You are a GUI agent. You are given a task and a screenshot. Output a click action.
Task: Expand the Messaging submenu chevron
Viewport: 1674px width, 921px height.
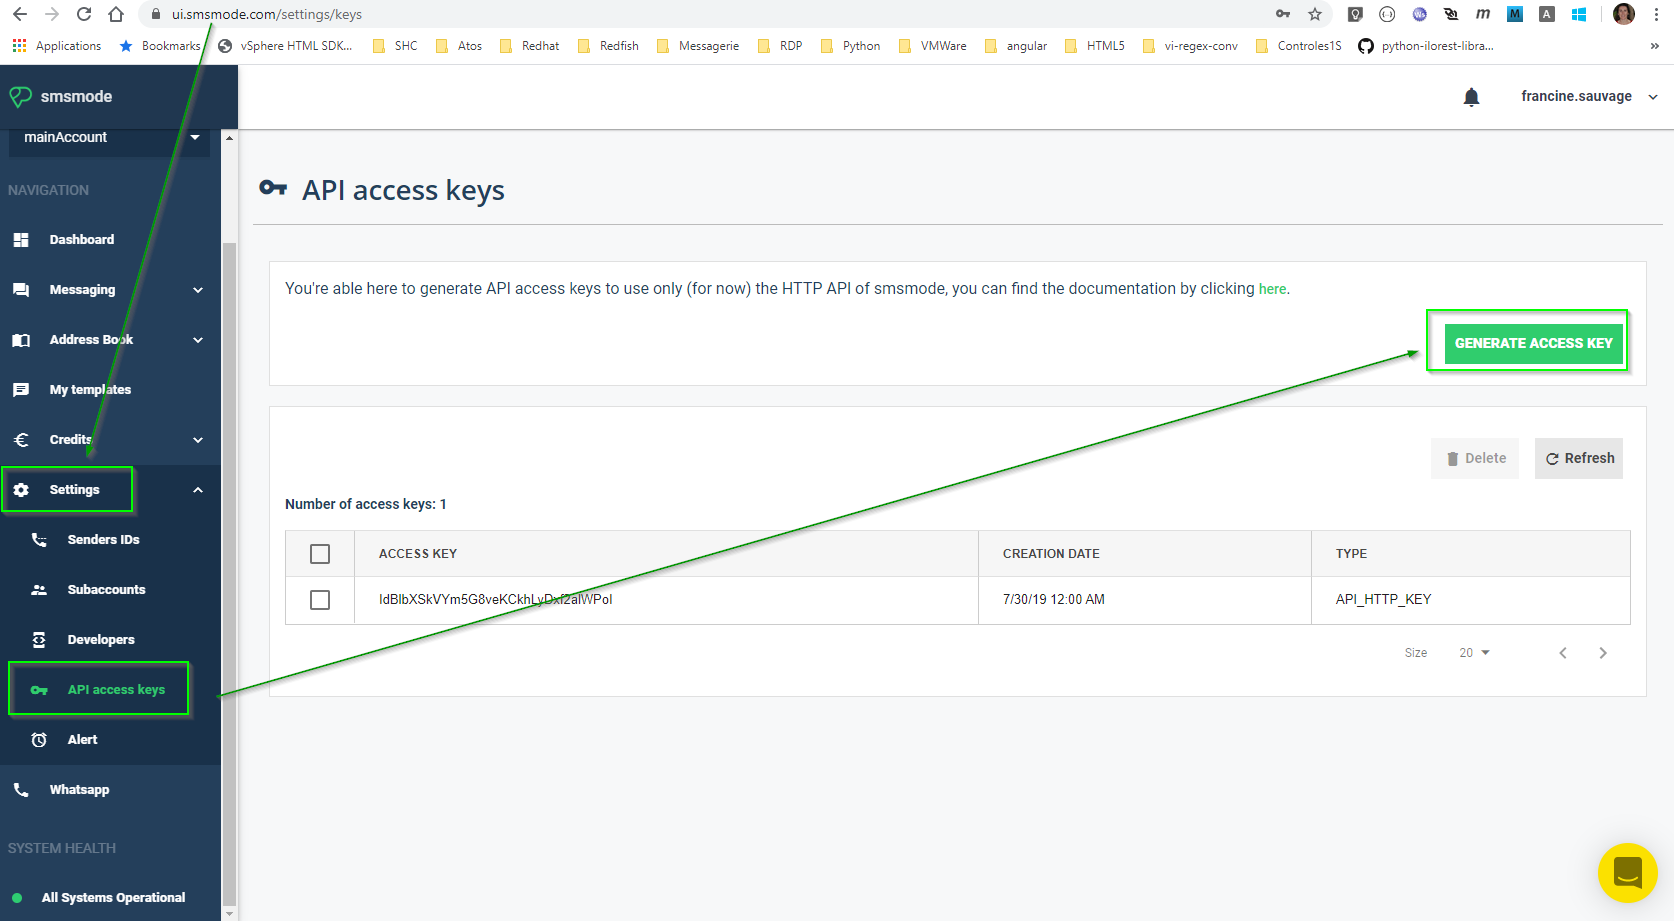[198, 290]
